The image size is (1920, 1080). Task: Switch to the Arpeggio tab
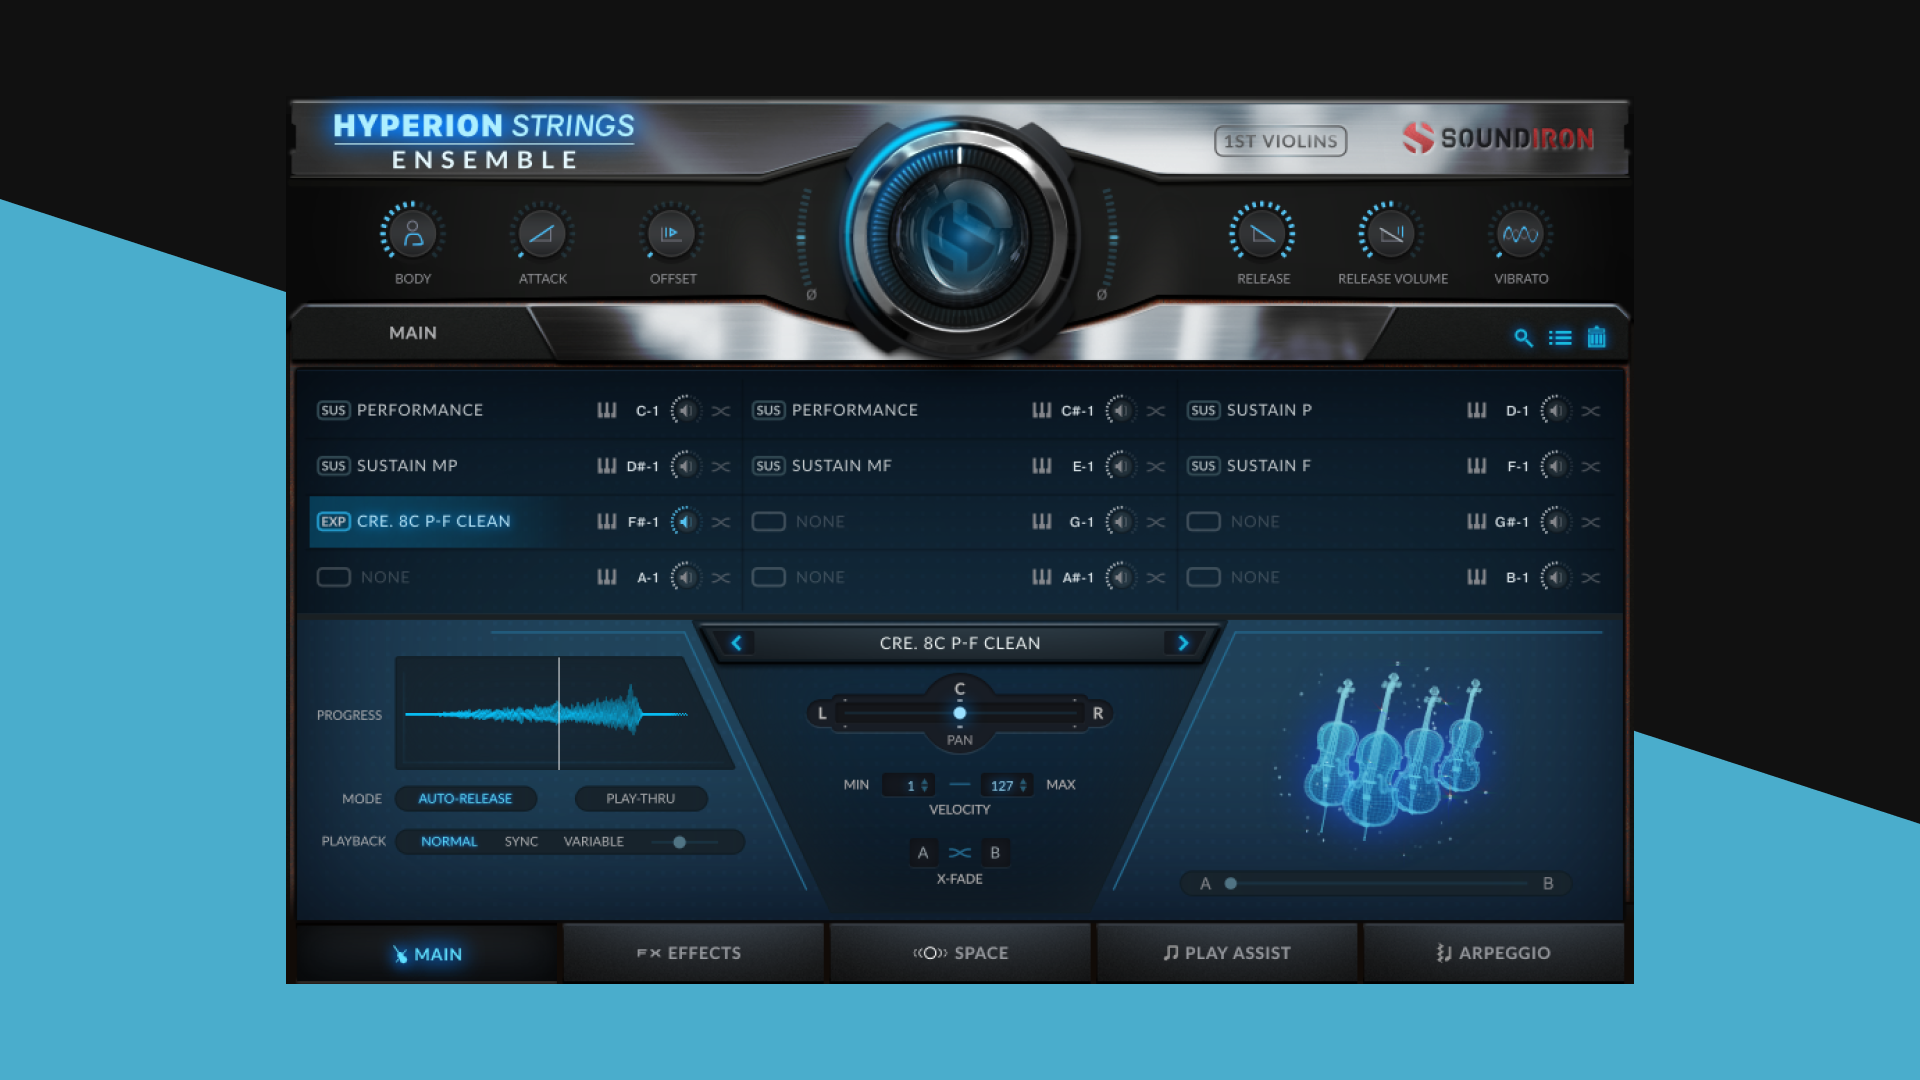coord(1494,953)
